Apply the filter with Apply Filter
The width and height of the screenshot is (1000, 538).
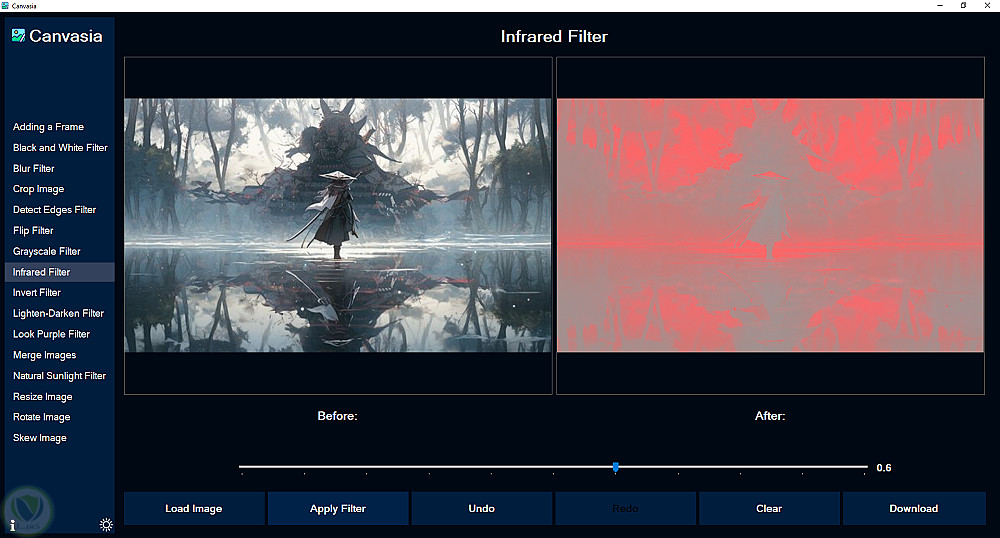[x=338, y=508]
